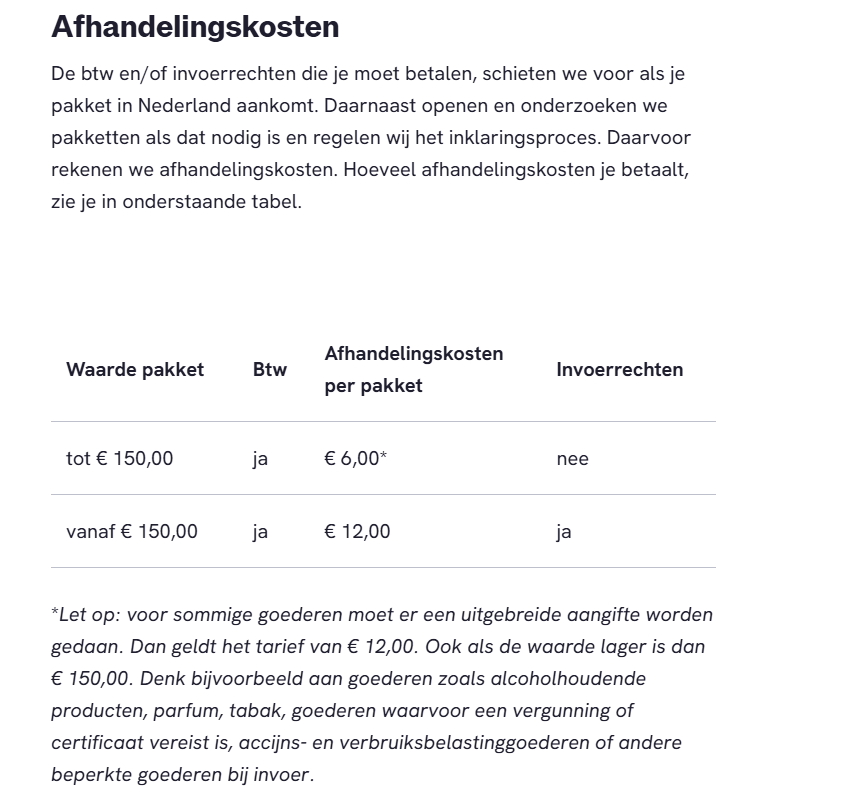852x809 pixels.
Task: Click Btw 'ja' in the vanaf € 150,00 row
Action: click(260, 532)
